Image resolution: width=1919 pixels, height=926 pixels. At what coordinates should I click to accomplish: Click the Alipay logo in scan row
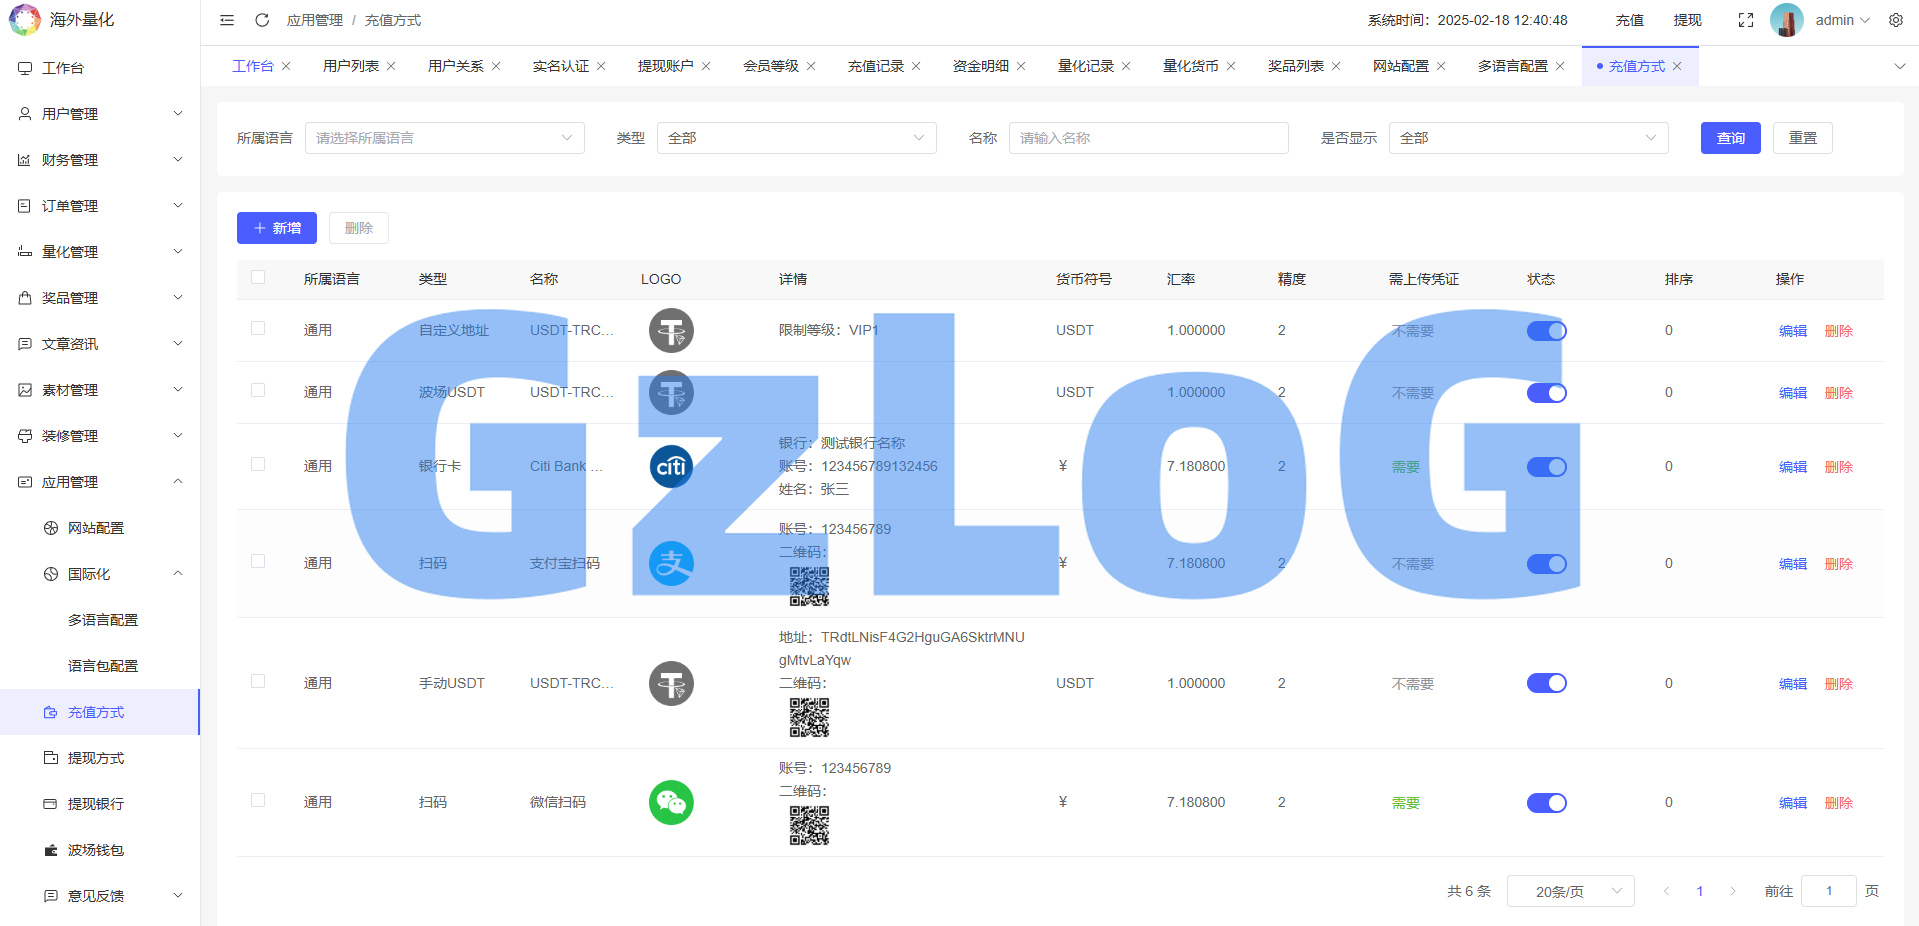coord(671,564)
